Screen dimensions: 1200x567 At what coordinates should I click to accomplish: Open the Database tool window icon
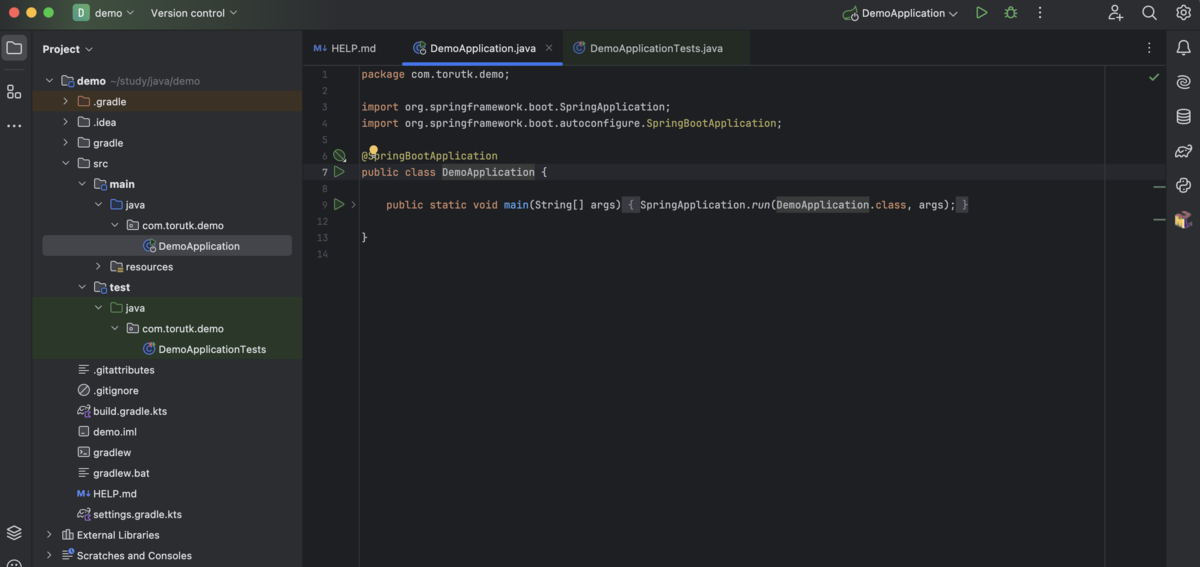click(1184, 117)
